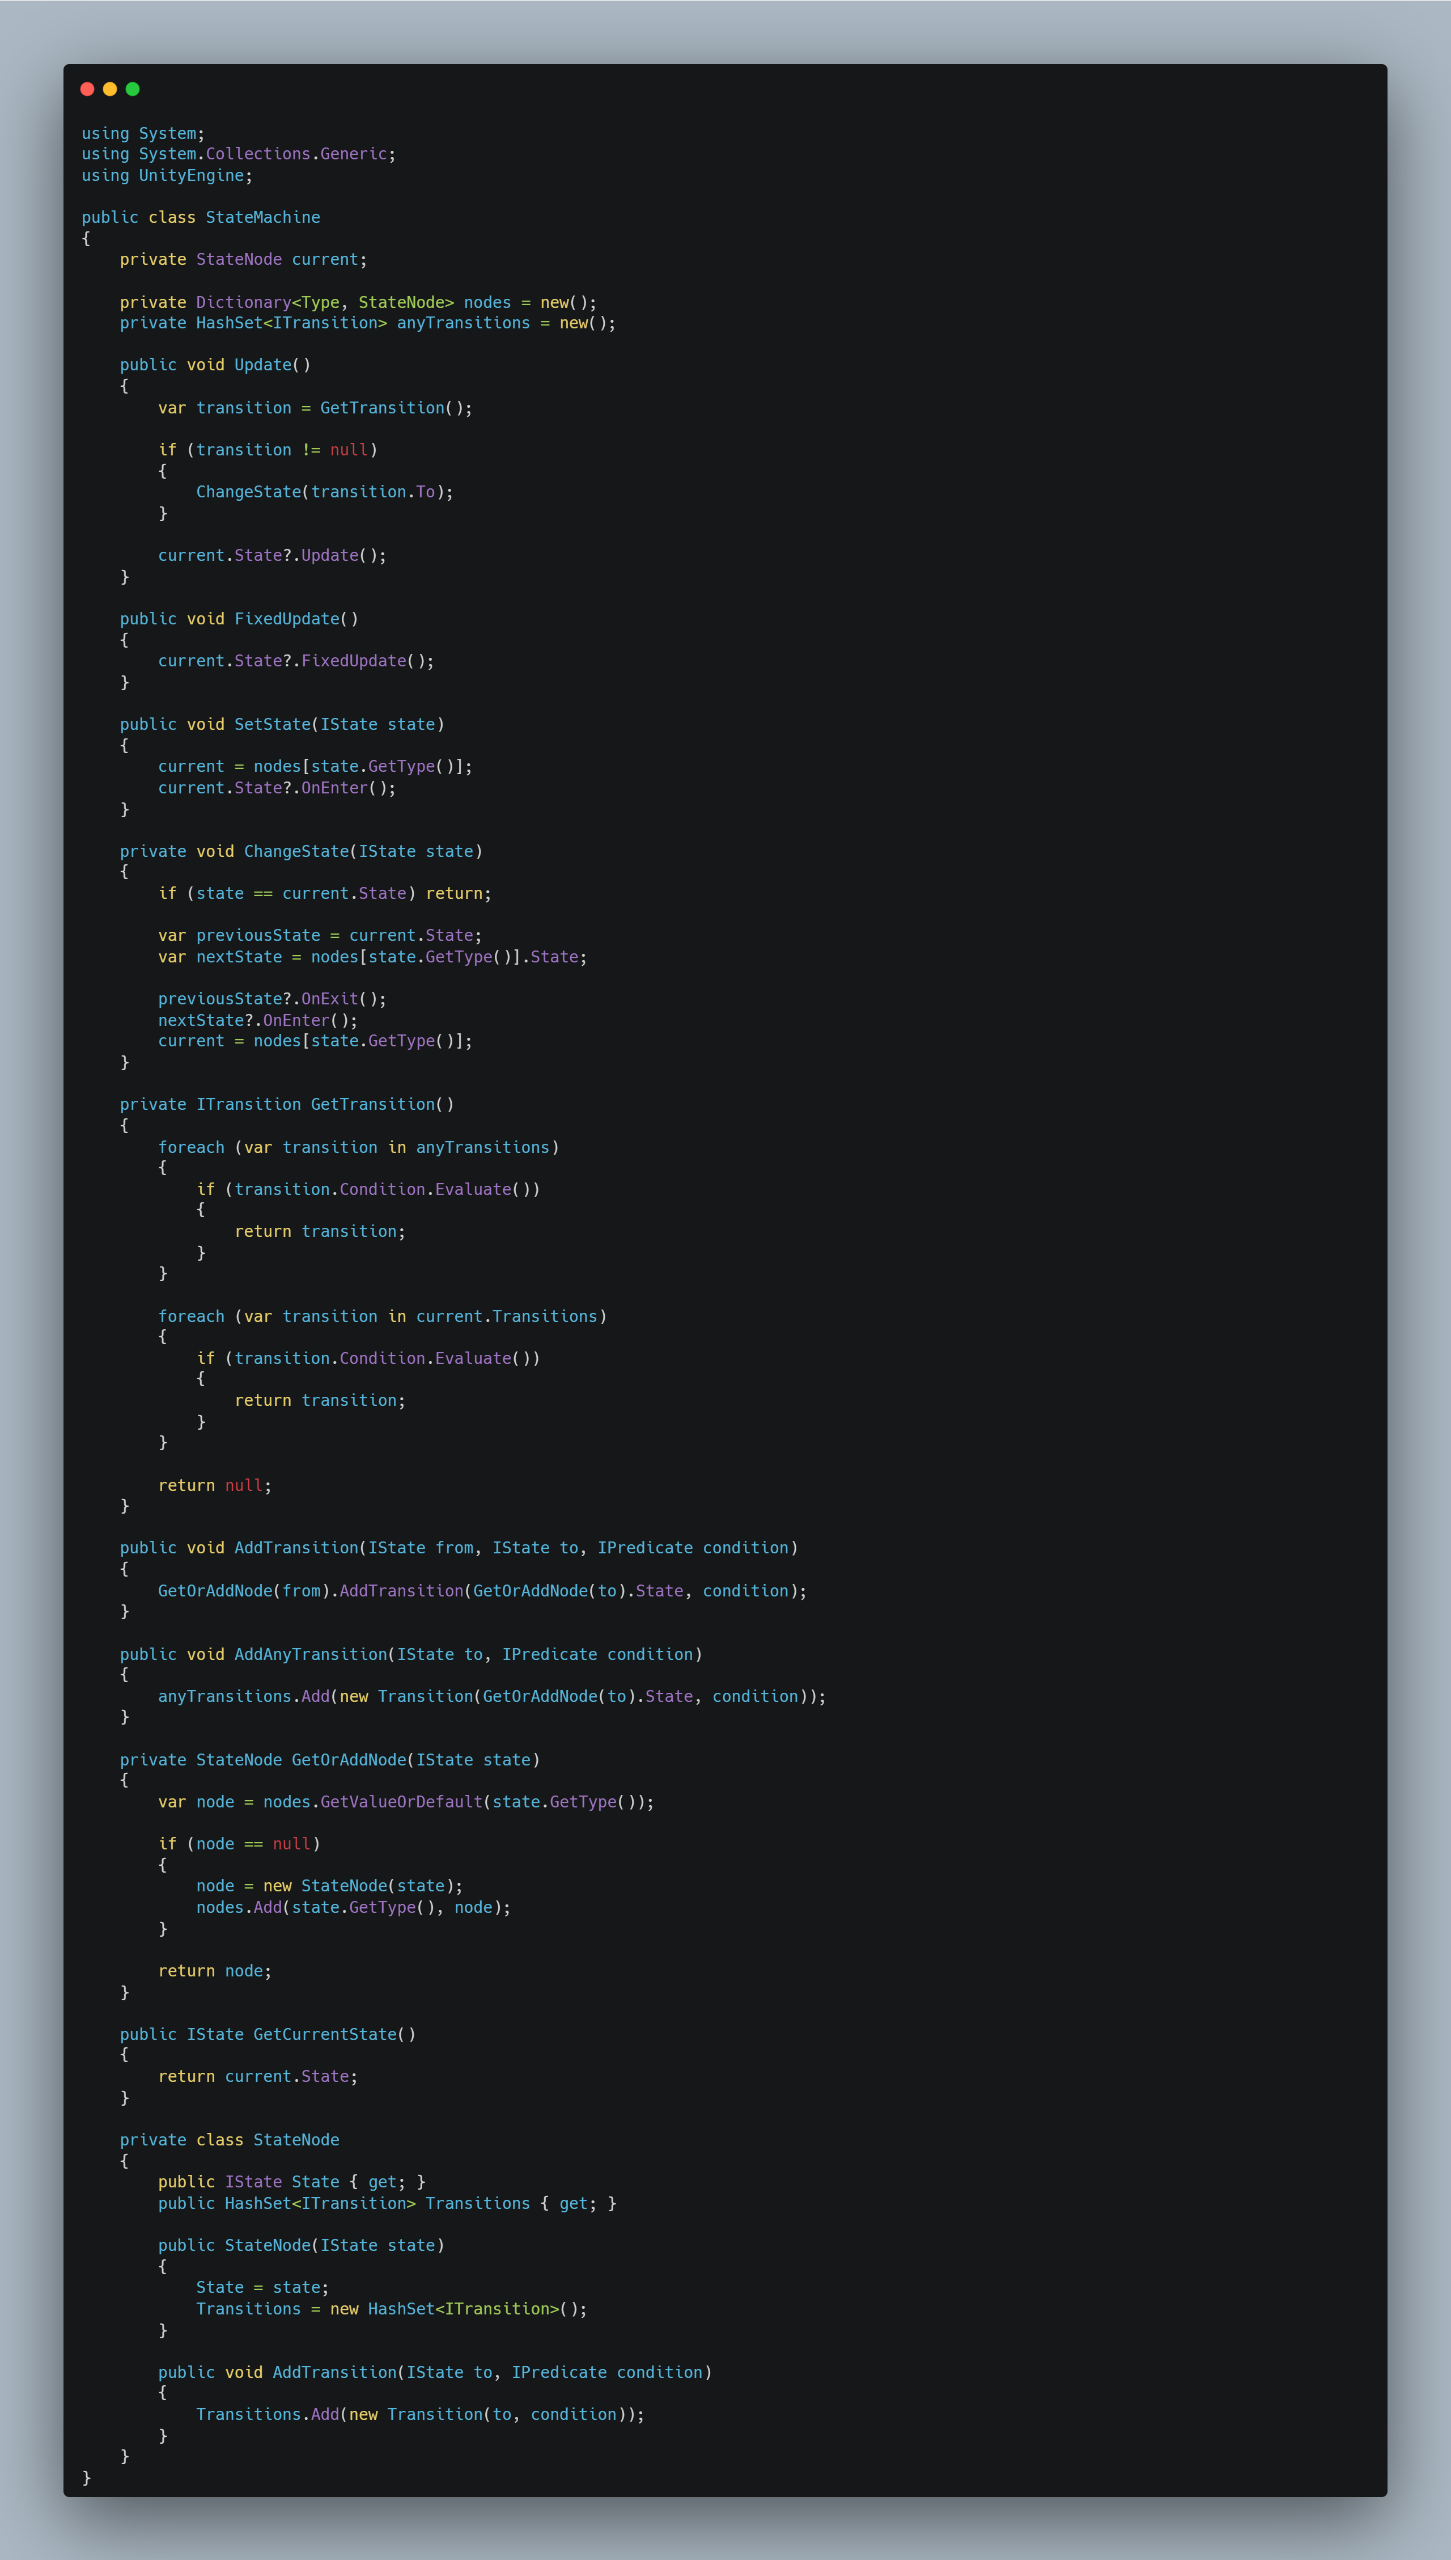Screen dimensions: 1451x2560
Task: Click AddTransition signature with 'IState from' parameter
Action: (459, 1548)
